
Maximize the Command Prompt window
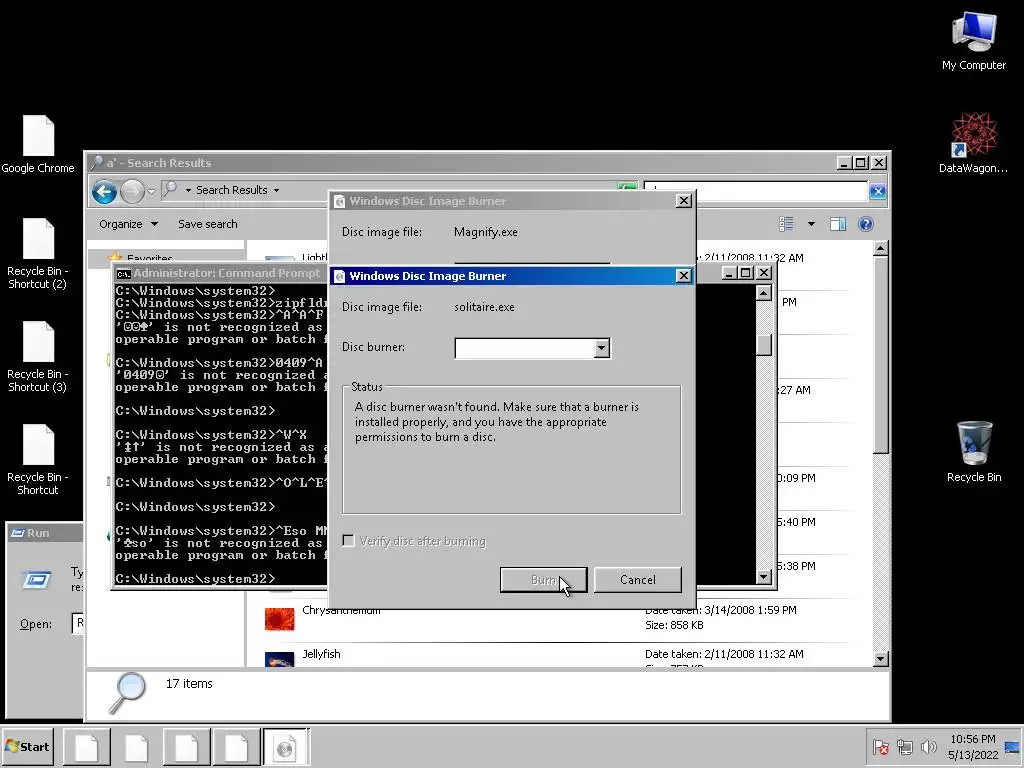pyautogui.click(x=746, y=273)
